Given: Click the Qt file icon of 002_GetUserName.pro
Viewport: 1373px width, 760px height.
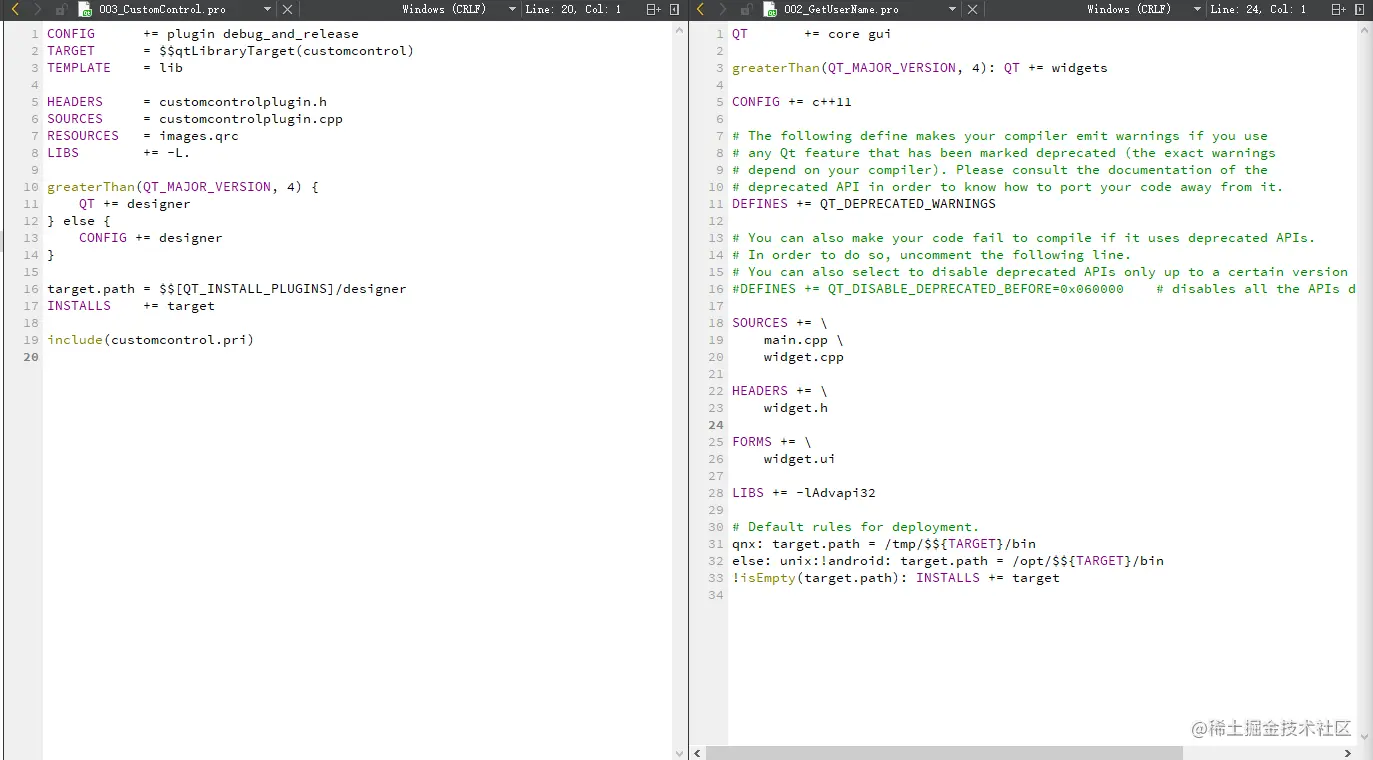Looking at the screenshot, I should coord(770,9).
